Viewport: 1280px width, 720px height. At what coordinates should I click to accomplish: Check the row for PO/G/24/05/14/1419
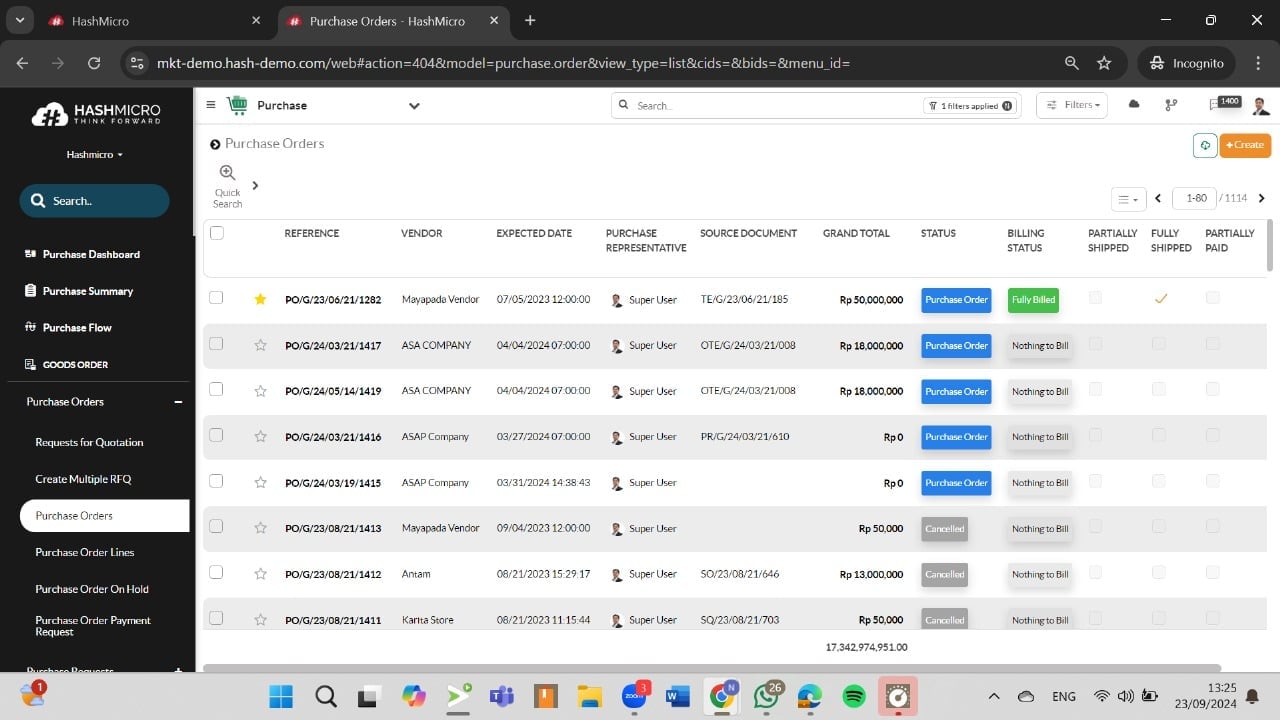point(216,390)
